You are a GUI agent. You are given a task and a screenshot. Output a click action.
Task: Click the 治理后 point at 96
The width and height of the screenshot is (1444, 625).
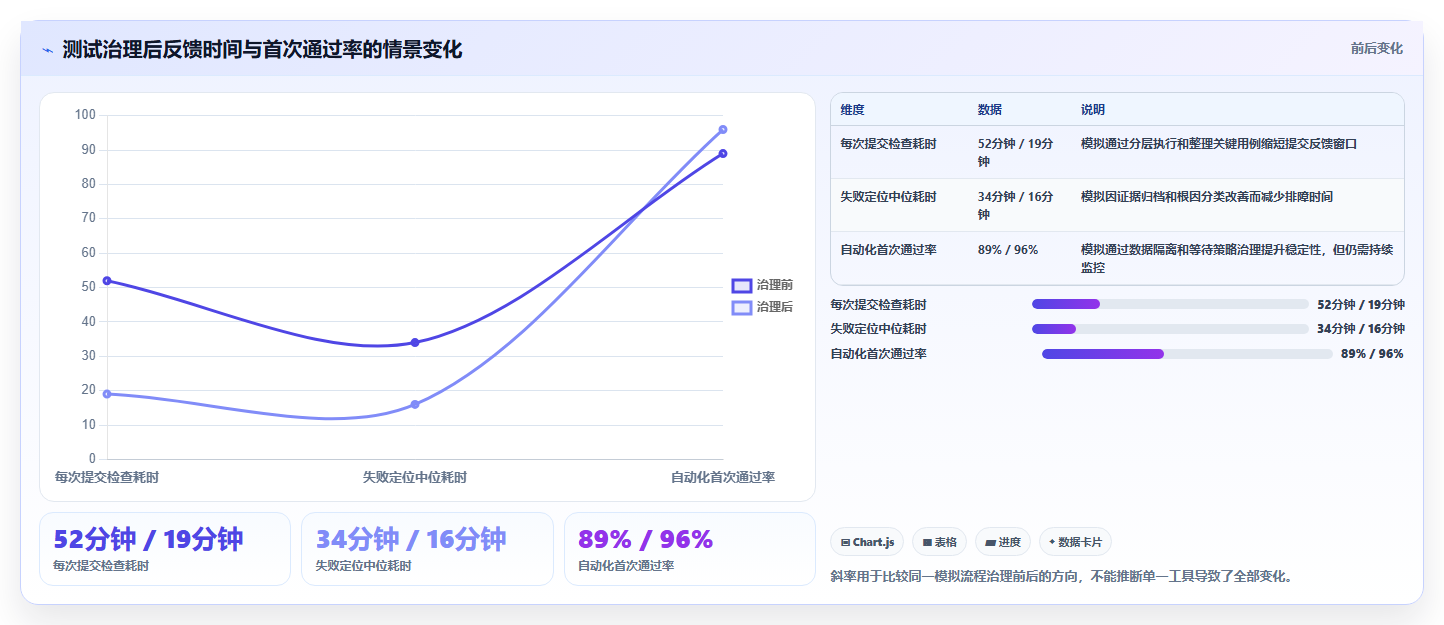[x=723, y=129]
